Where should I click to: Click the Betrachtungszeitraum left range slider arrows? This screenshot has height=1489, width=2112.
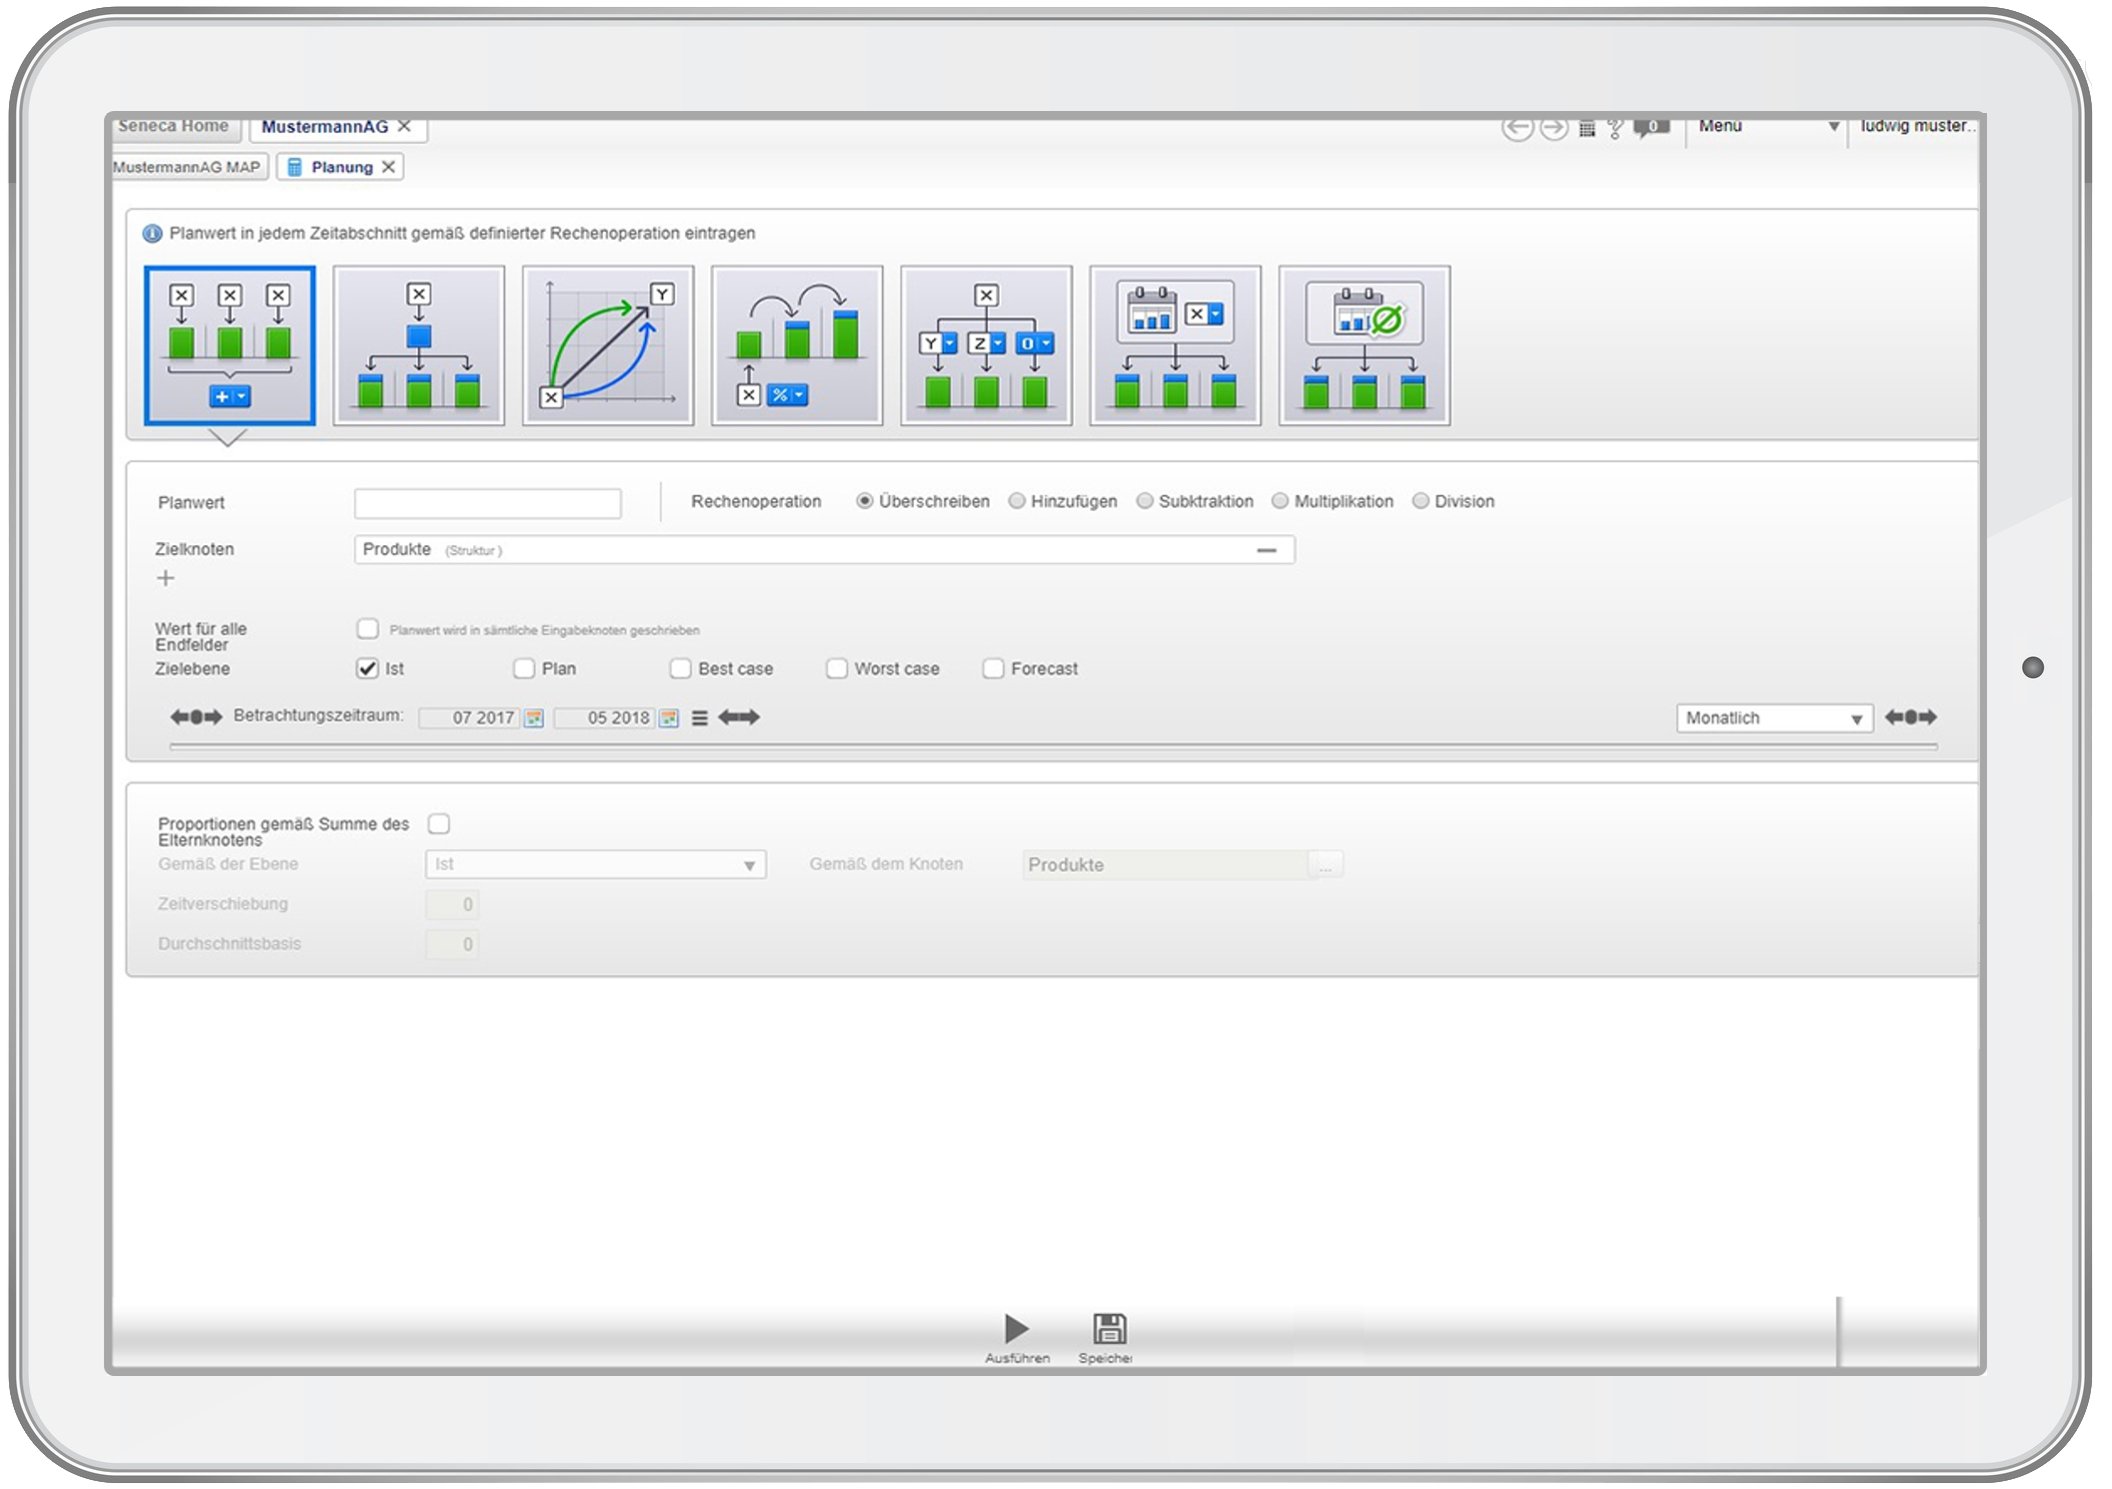[196, 717]
